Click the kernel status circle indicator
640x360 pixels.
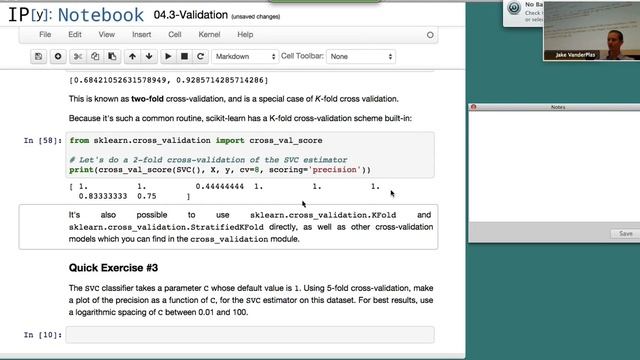click(x=430, y=35)
